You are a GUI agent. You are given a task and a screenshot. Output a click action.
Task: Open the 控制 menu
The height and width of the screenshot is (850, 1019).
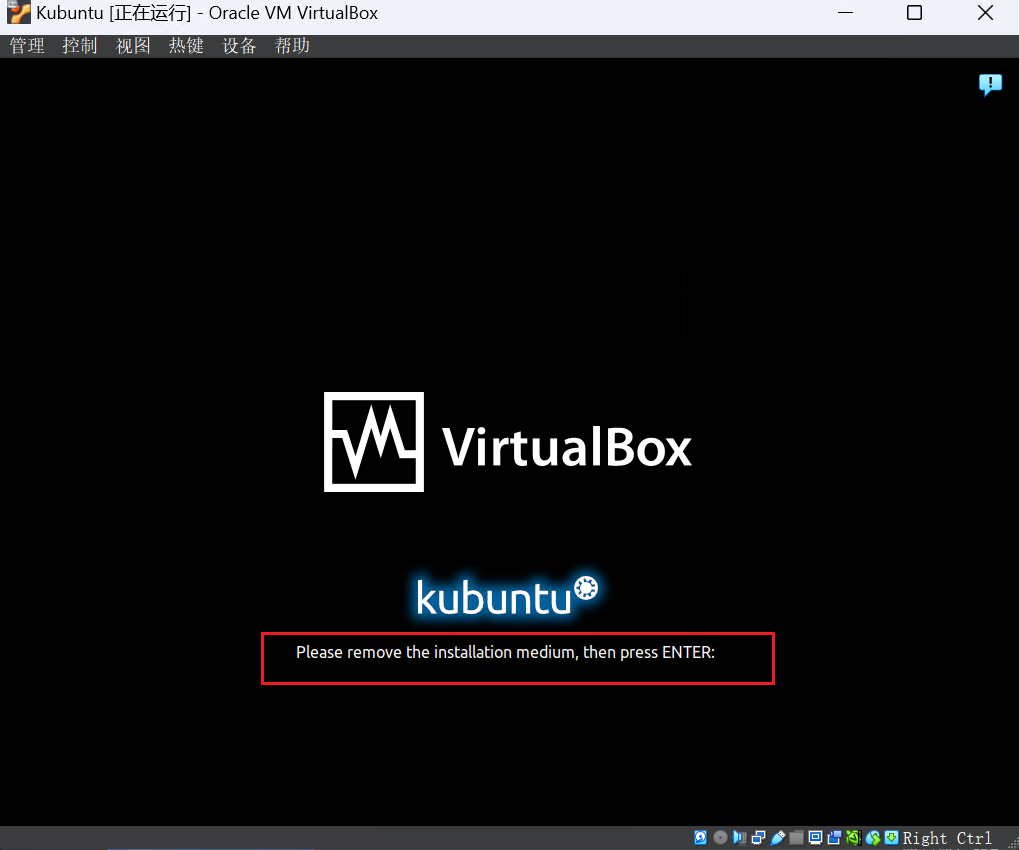80,45
